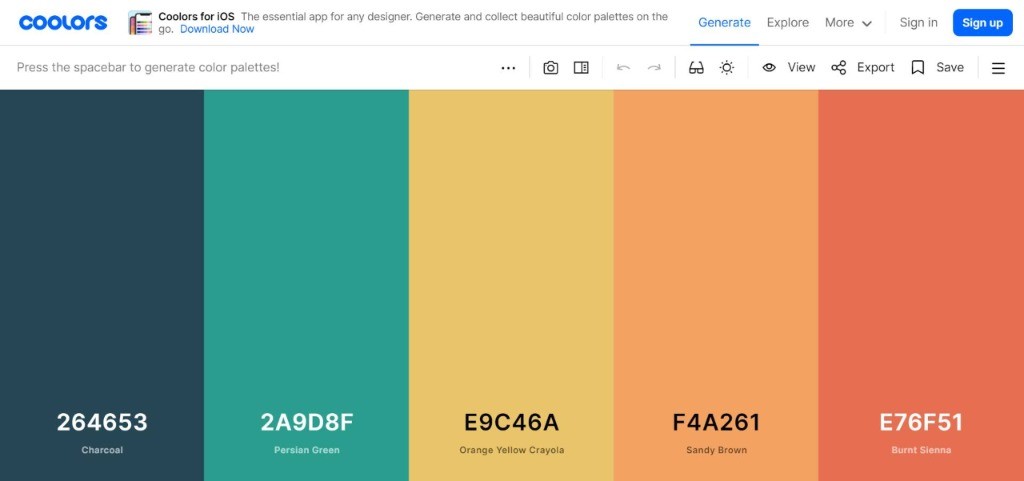Open the three-dots more options menu

[508, 68]
